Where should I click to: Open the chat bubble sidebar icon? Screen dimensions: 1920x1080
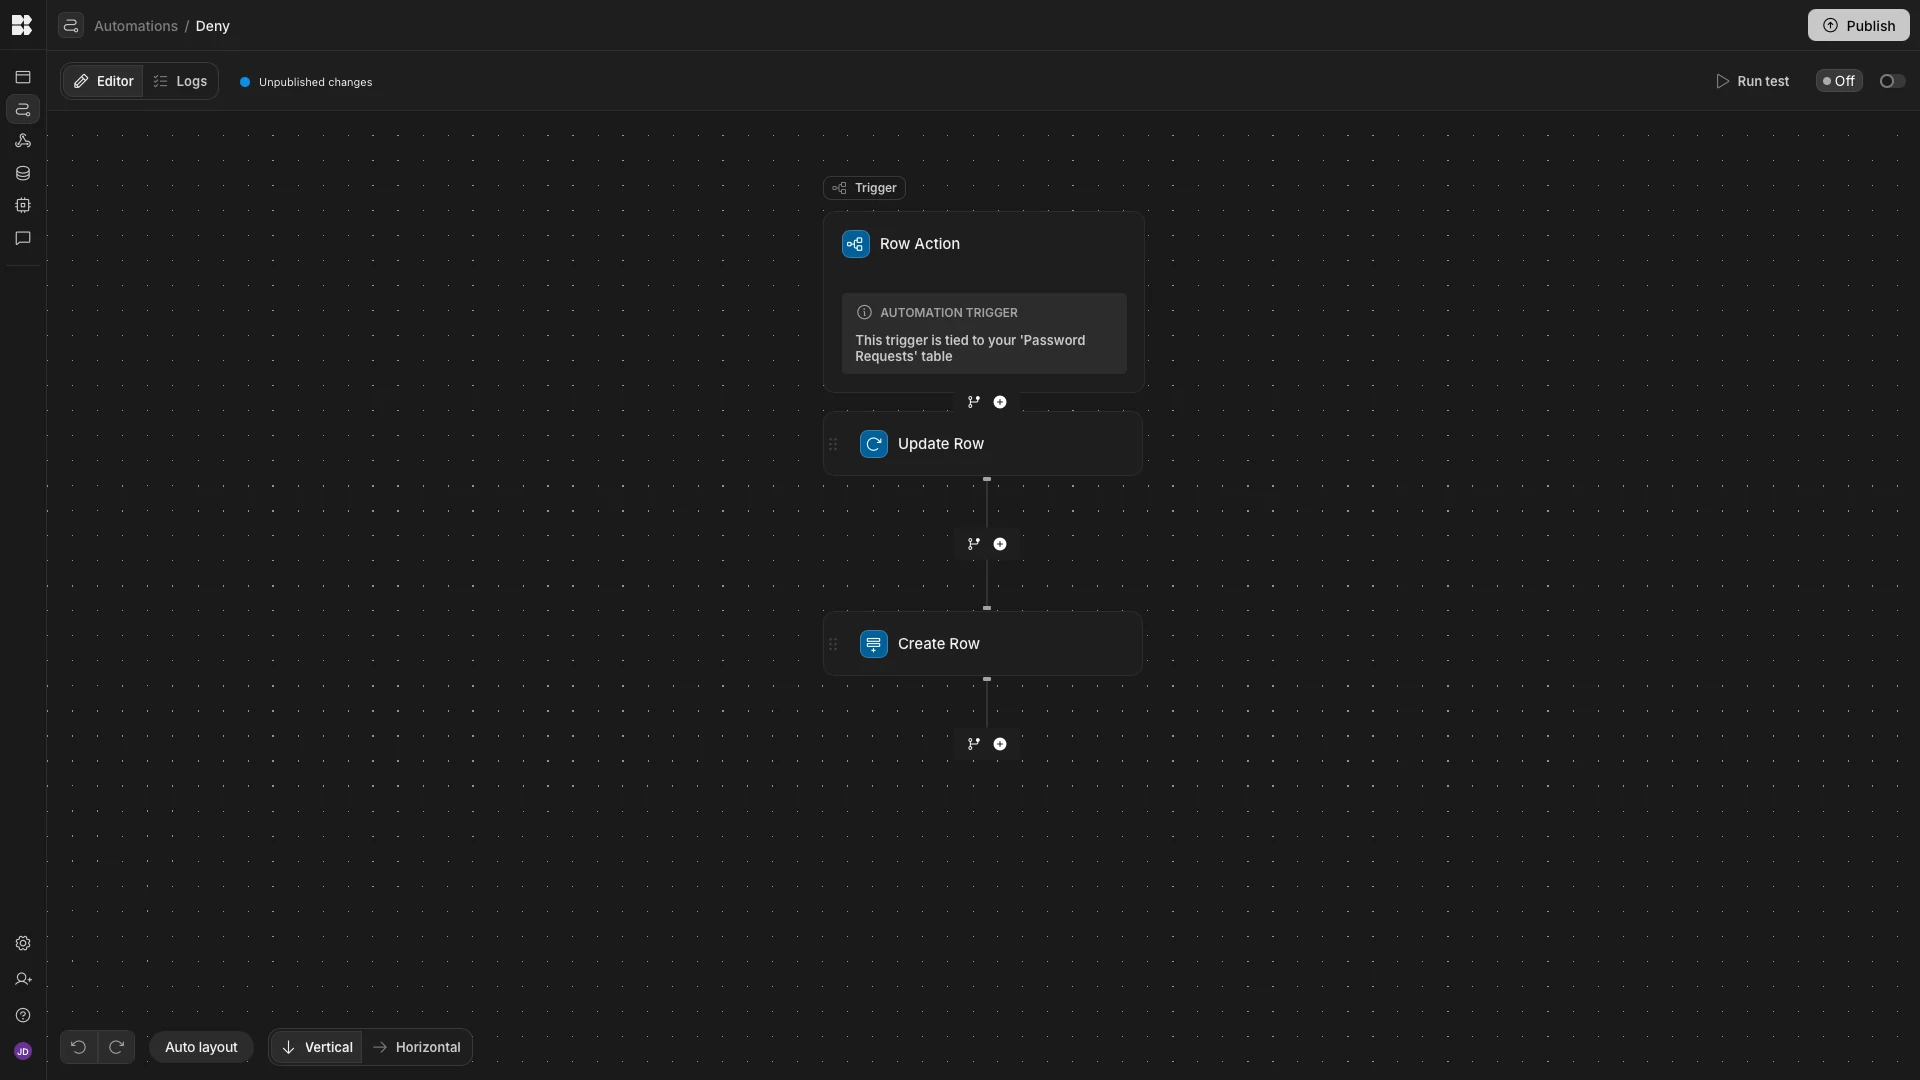(23, 238)
